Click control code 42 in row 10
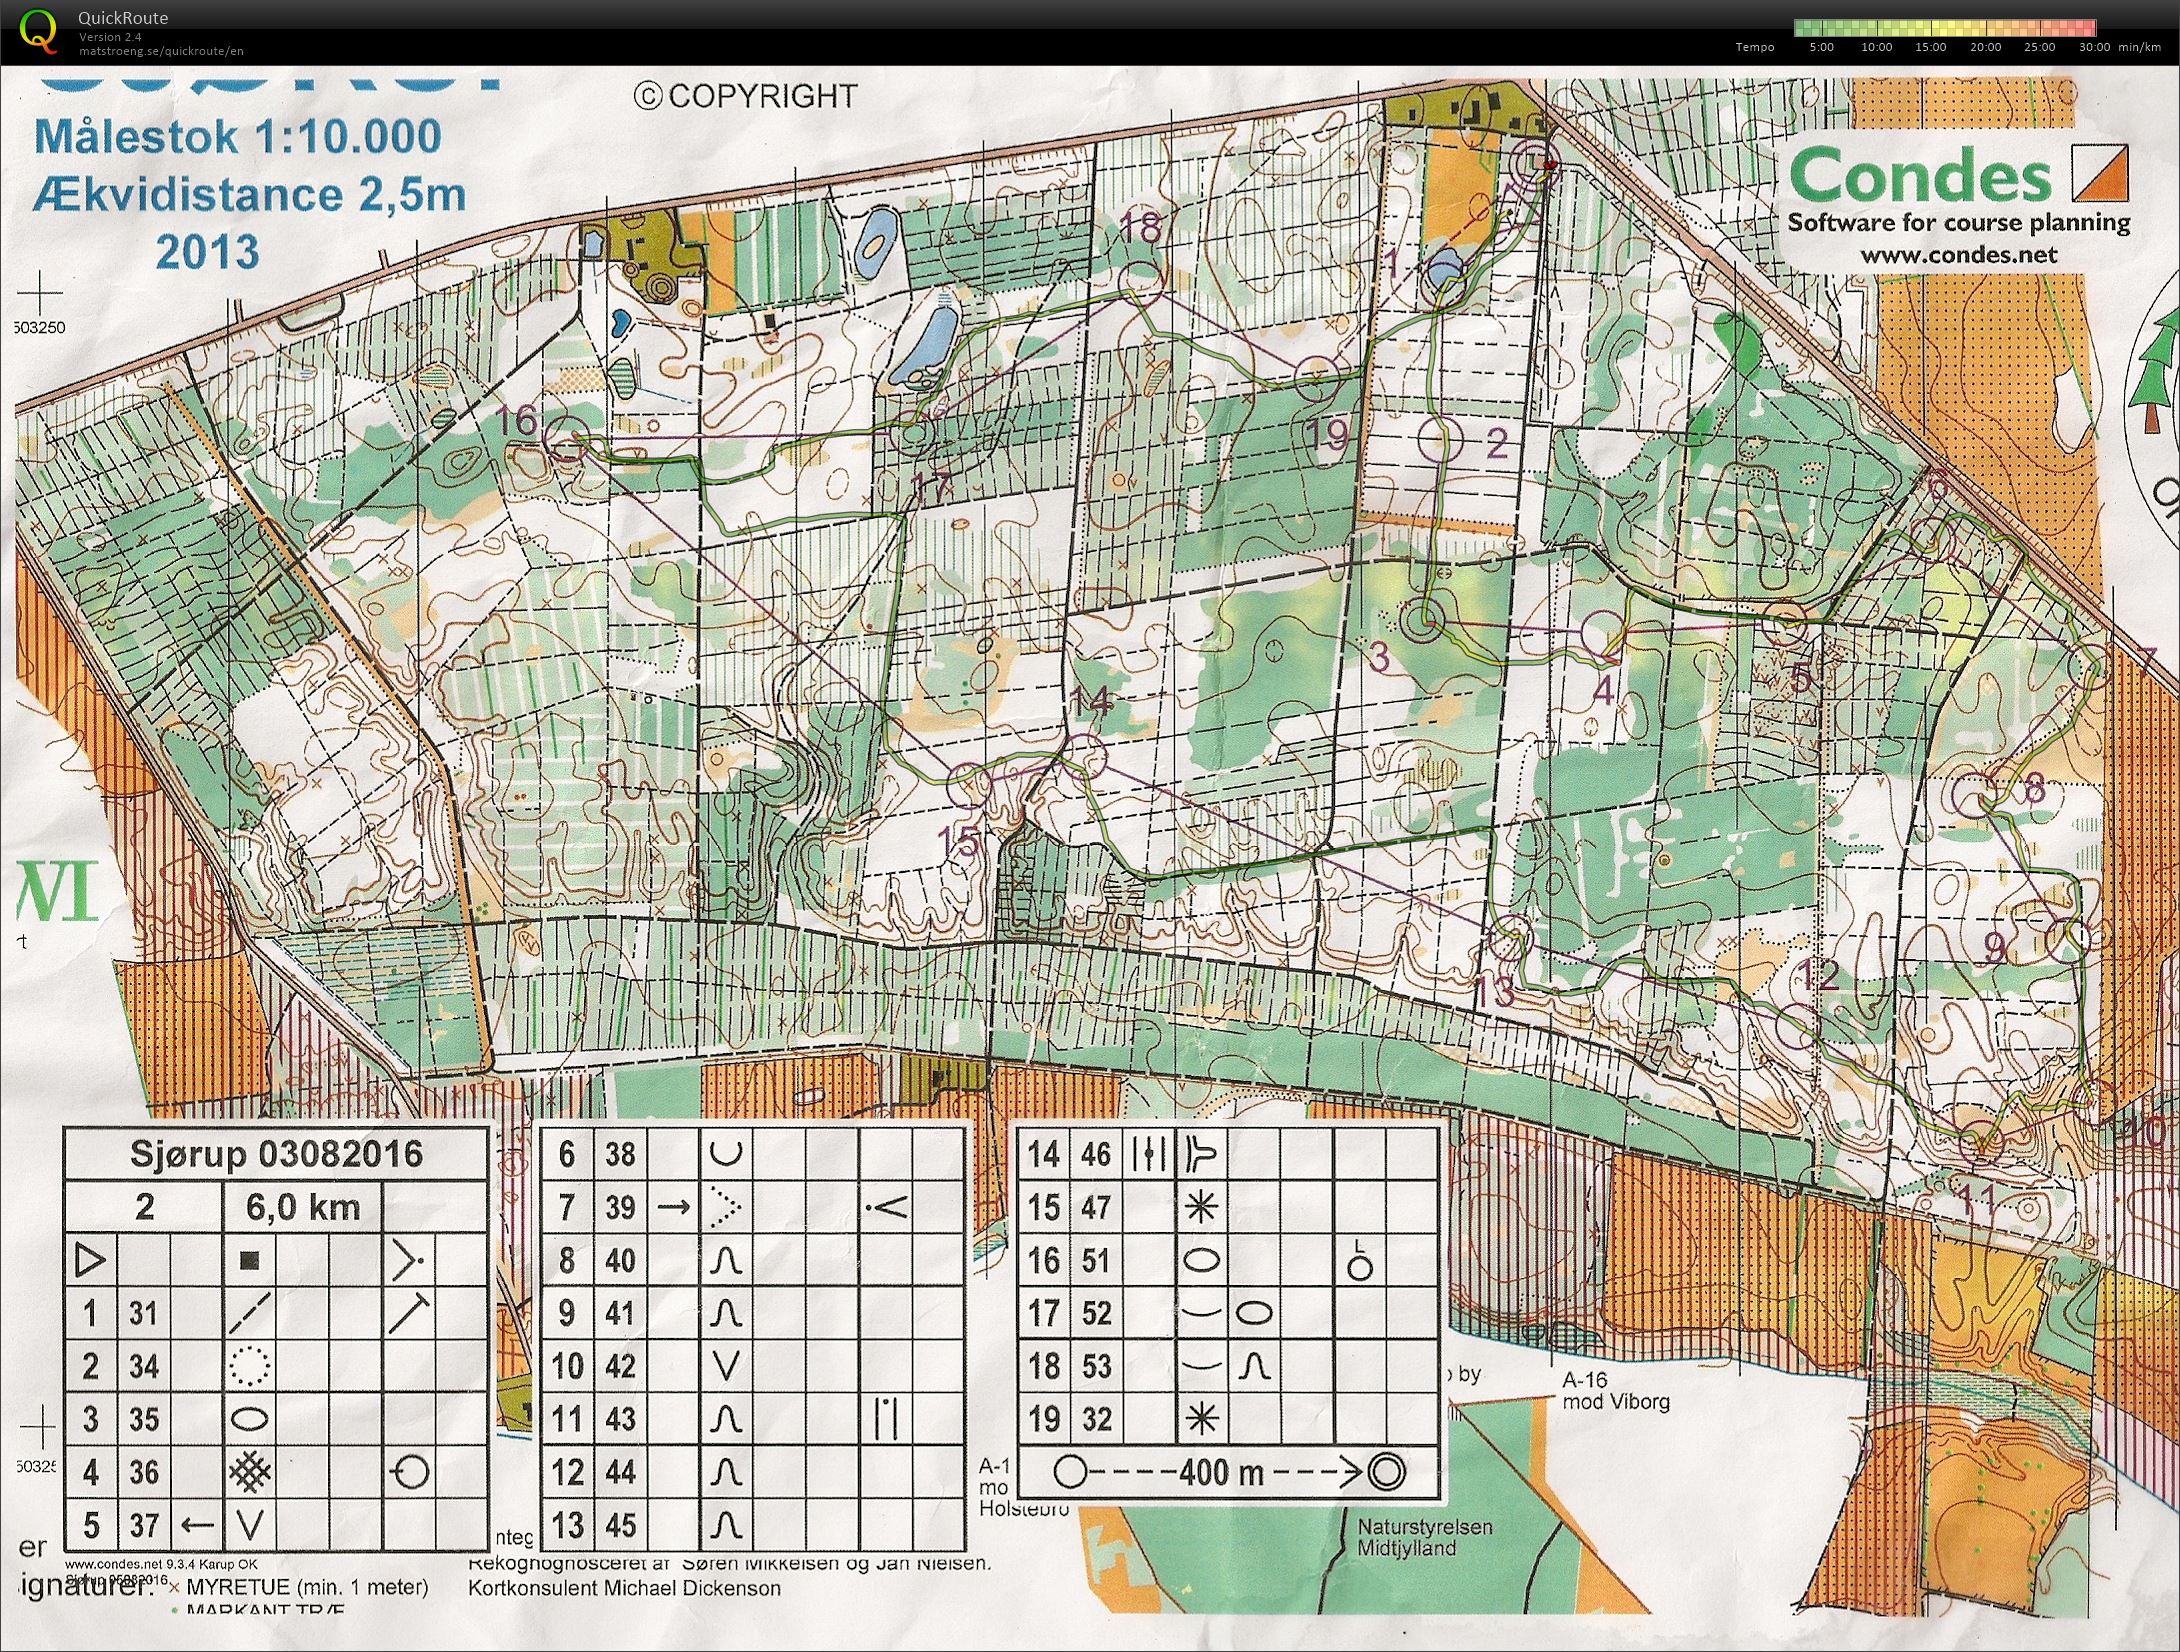This screenshot has width=2180, height=1652. [620, 1366]
